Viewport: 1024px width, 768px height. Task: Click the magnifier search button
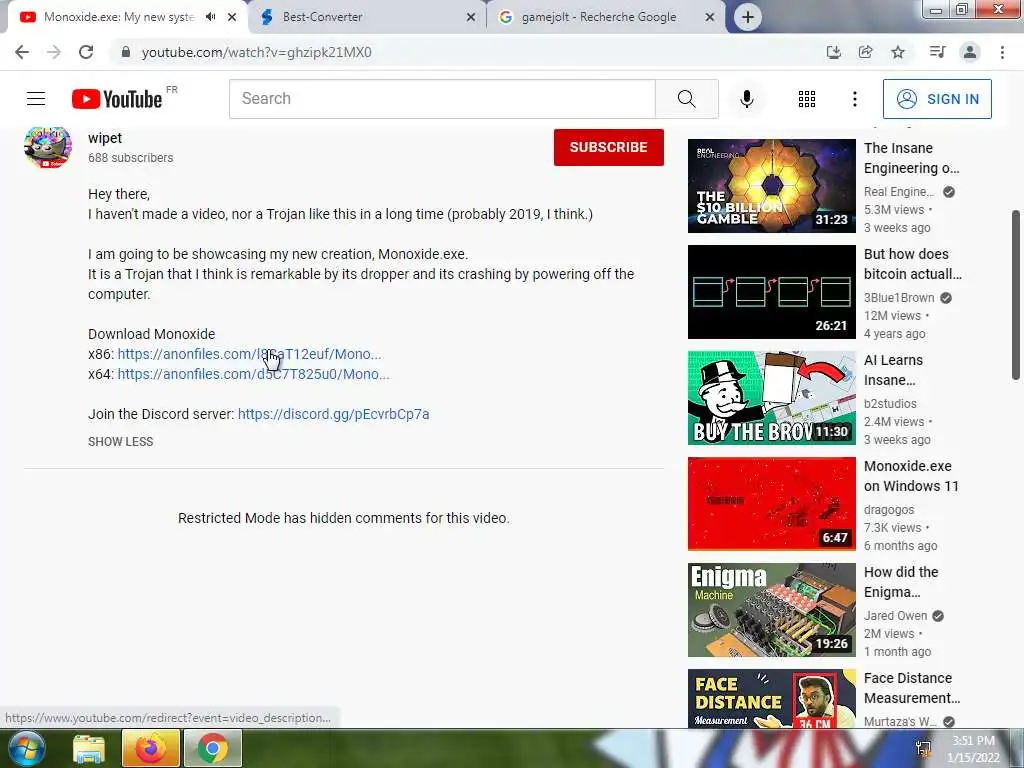[686, 99]
